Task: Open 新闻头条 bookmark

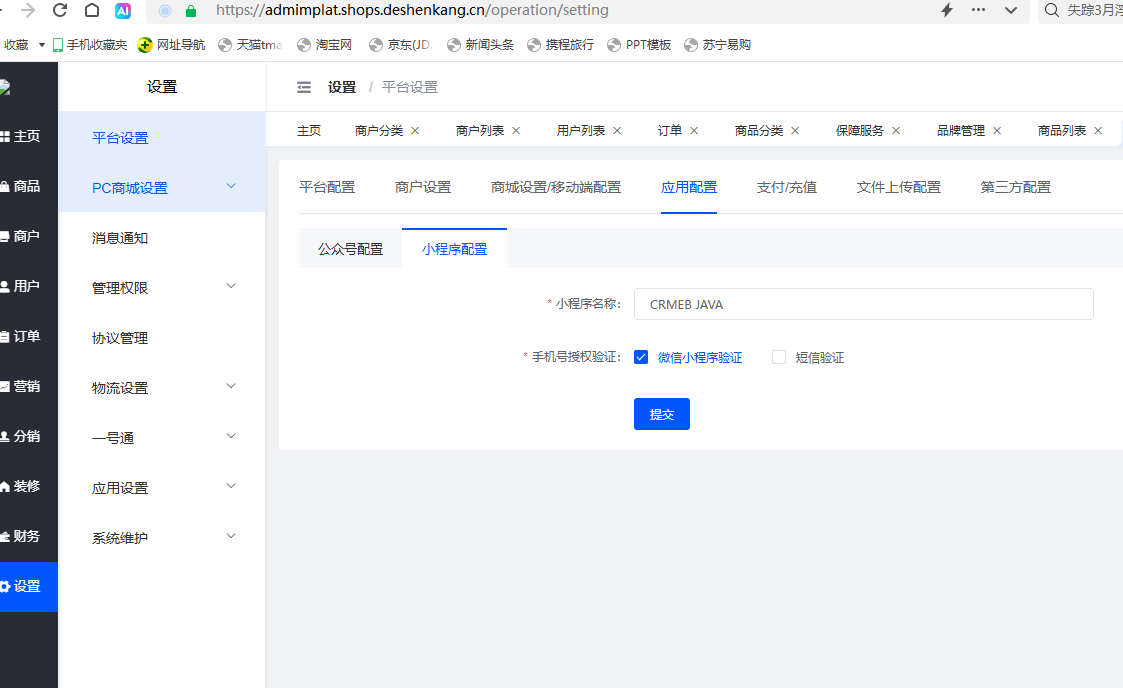Action: 481,45
